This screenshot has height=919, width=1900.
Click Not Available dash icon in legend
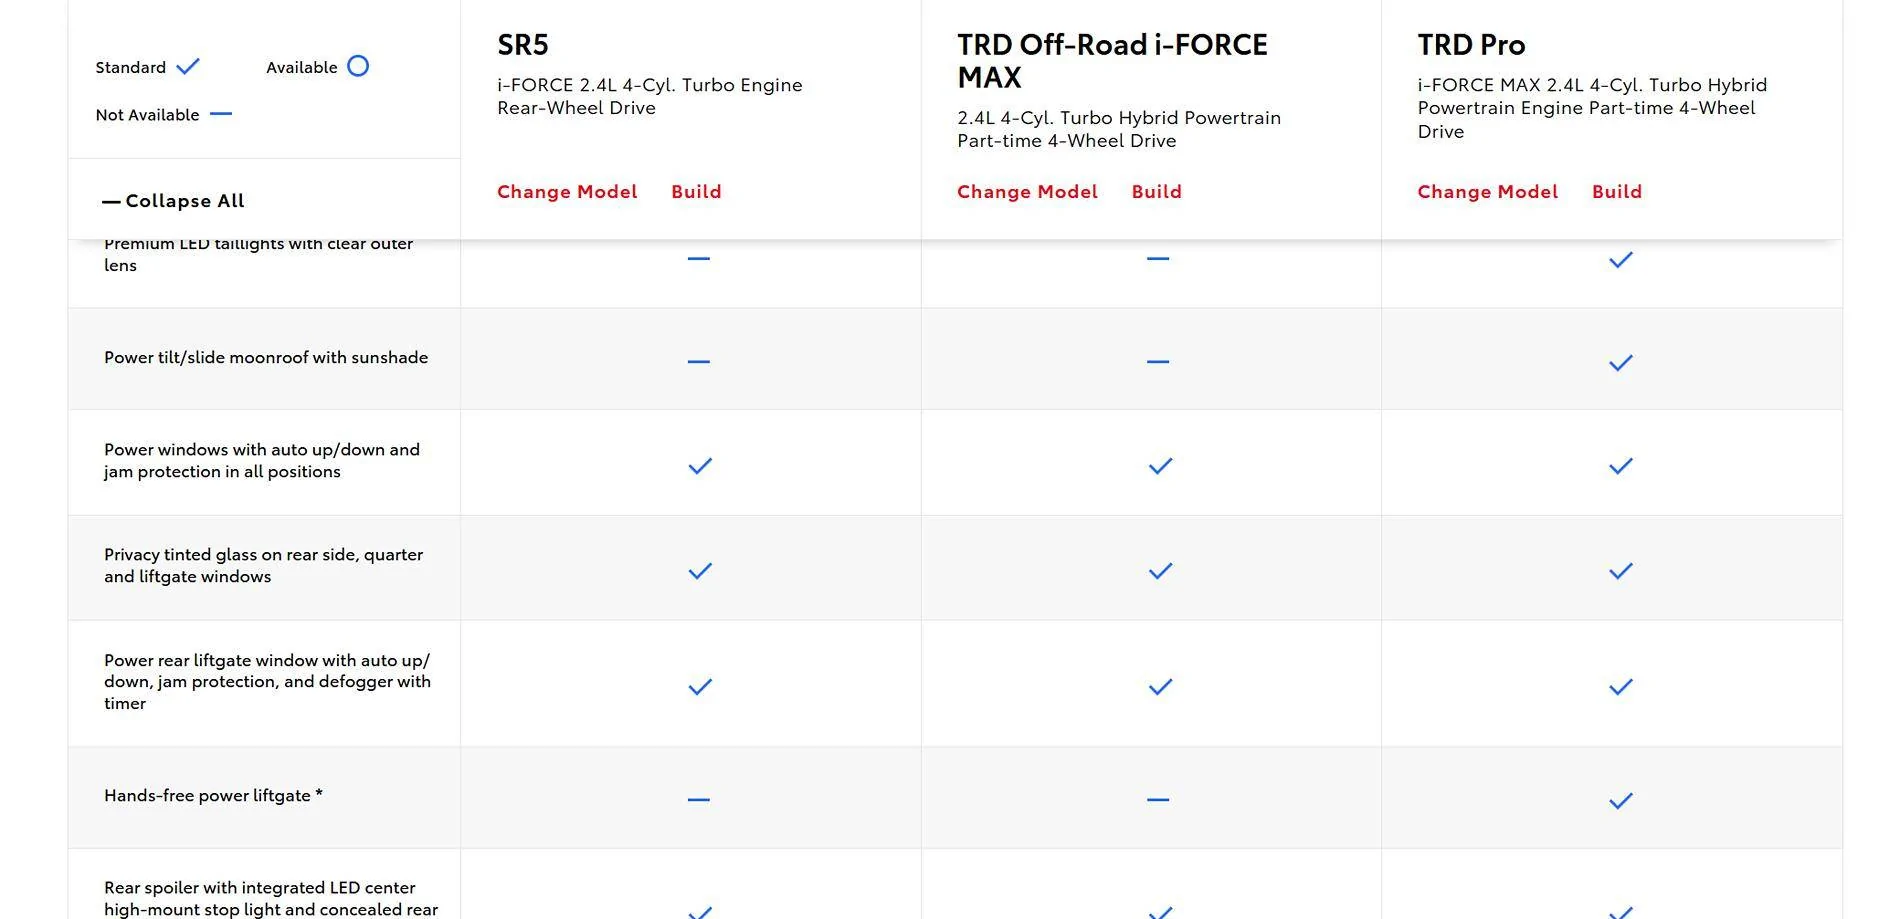221,115
